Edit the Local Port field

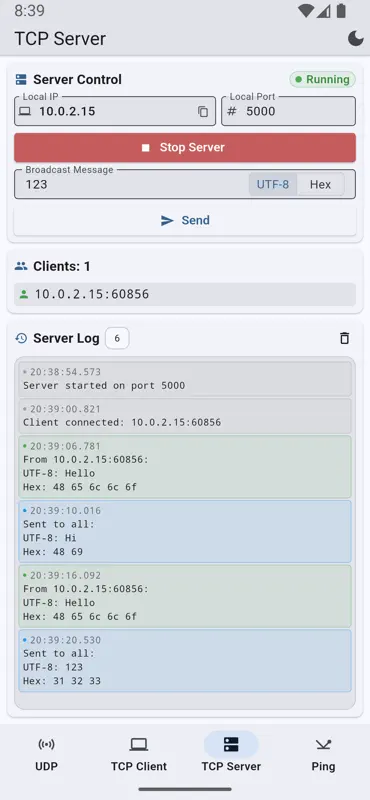point(288,111)
